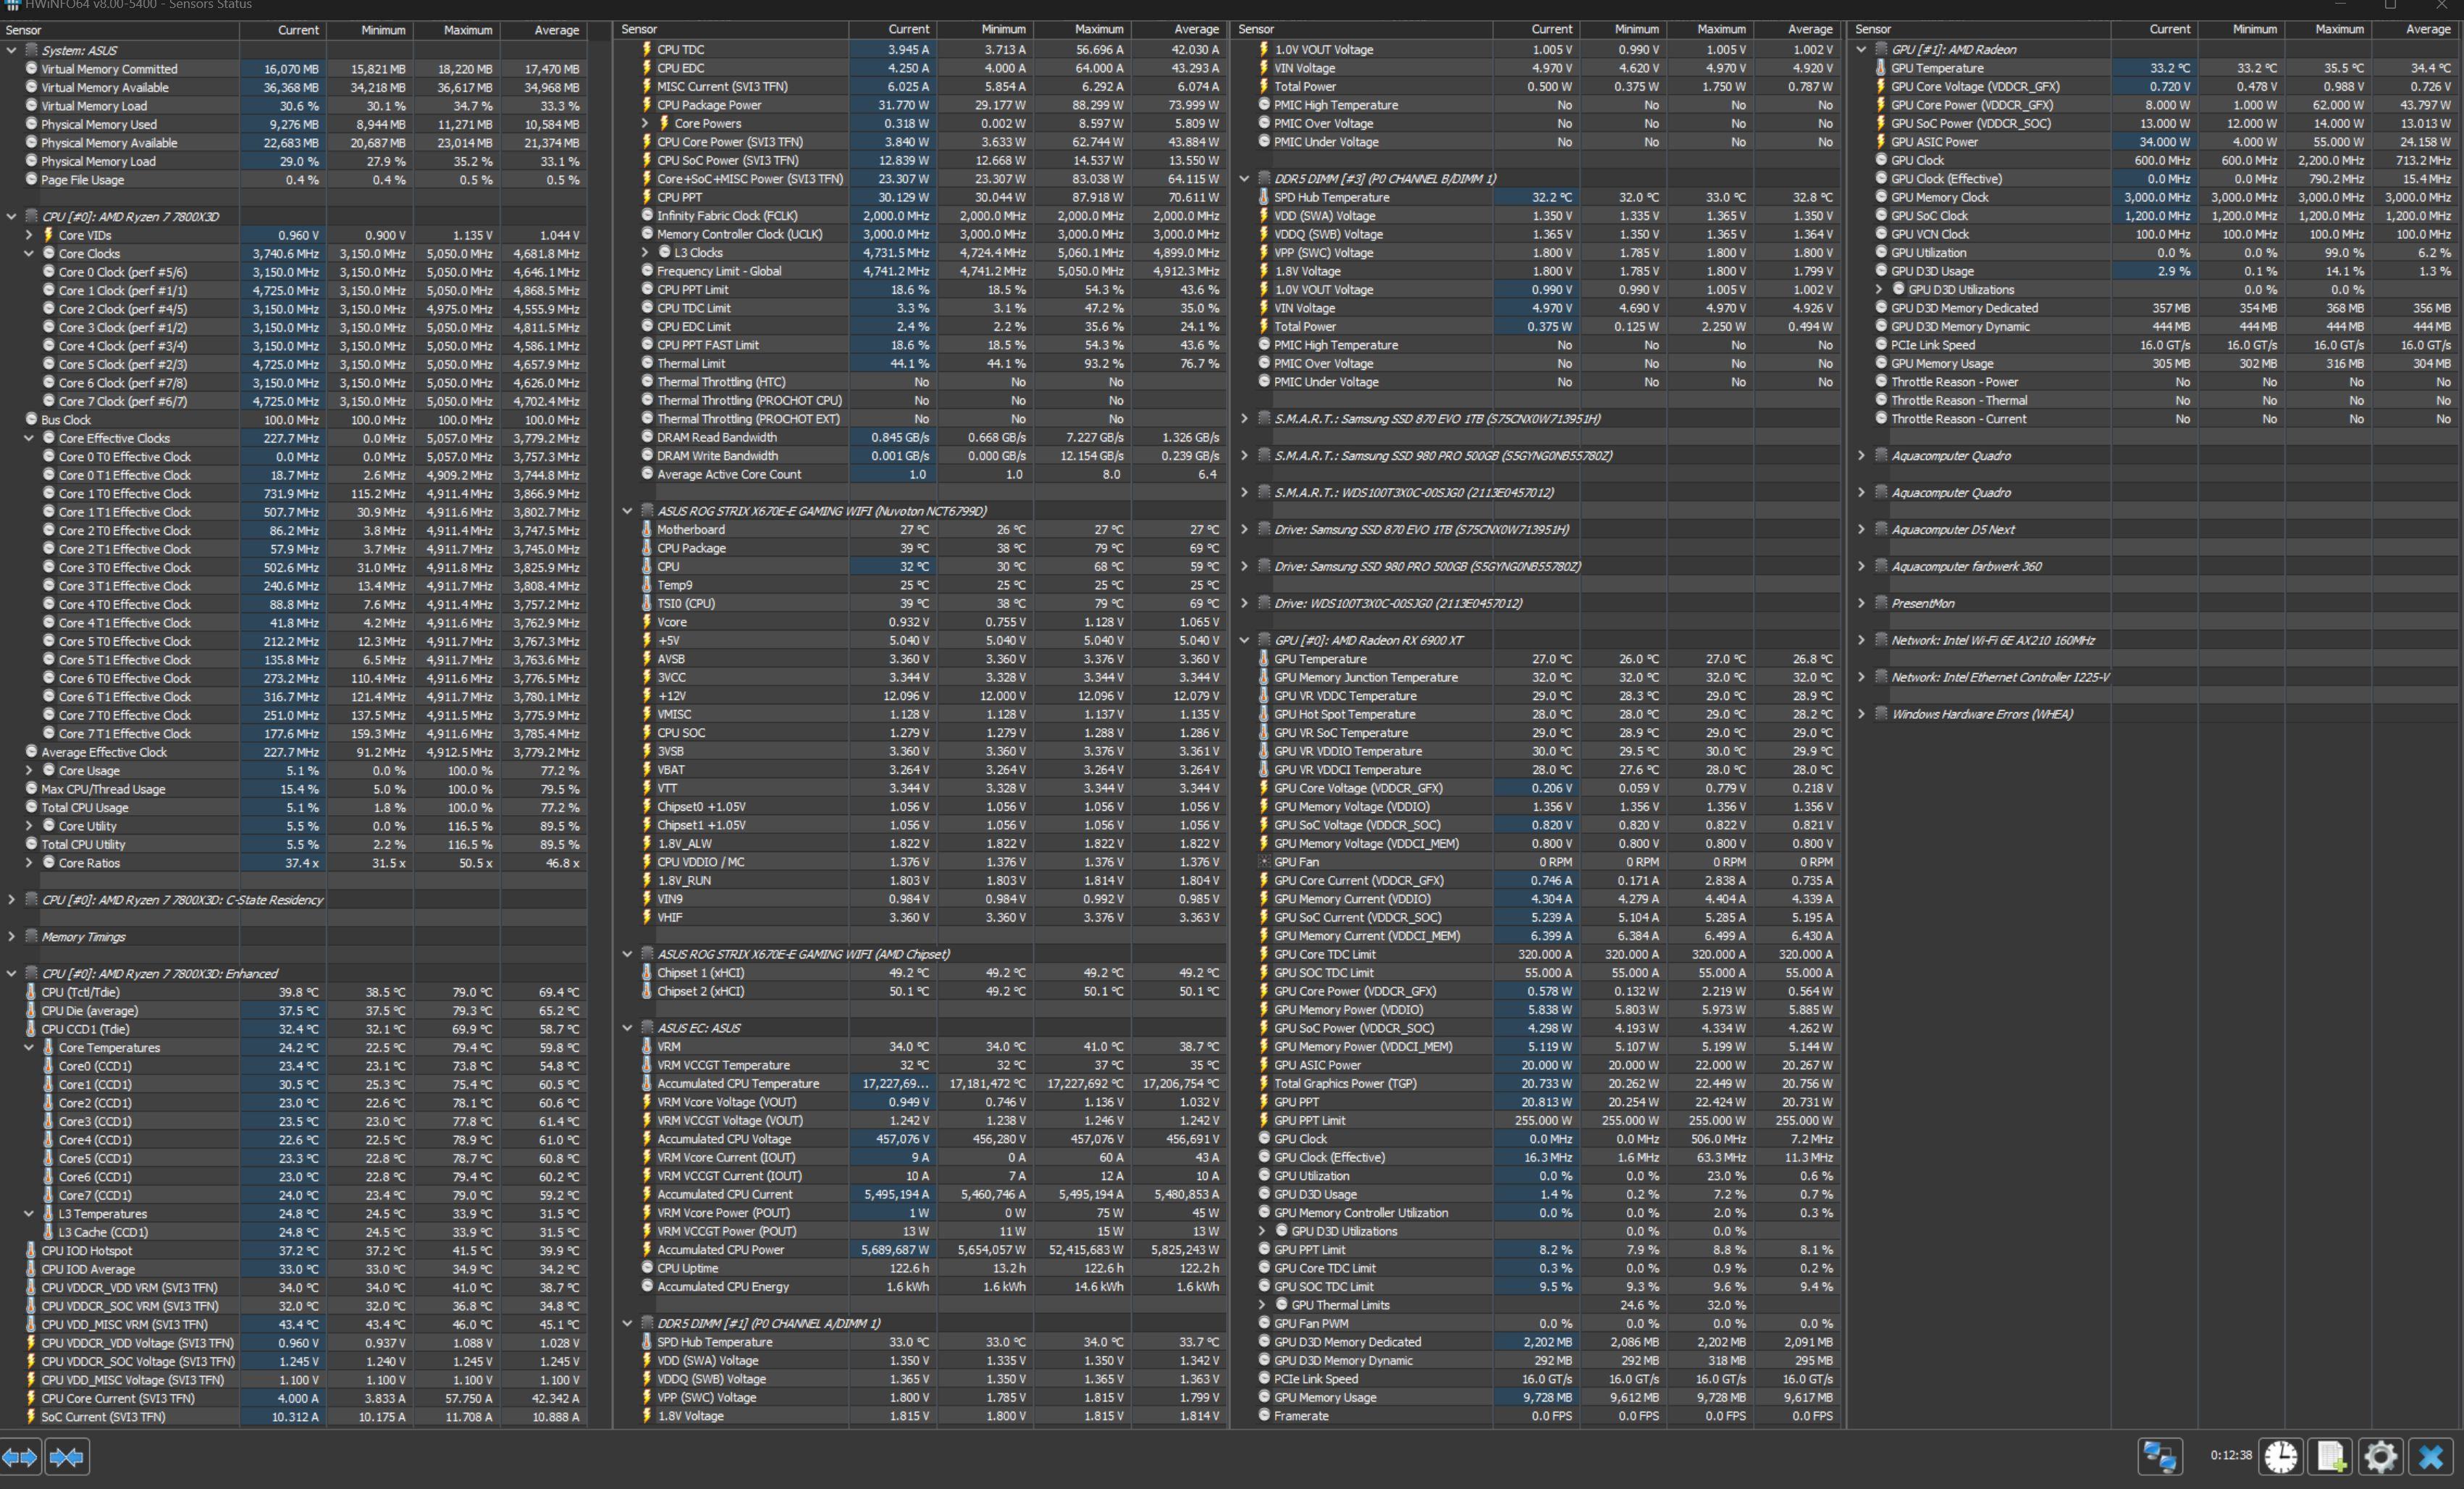Expand the Core Usage subgroup
The height and width of the screenshot is (1489, 2464).
[x=29, y=771]
